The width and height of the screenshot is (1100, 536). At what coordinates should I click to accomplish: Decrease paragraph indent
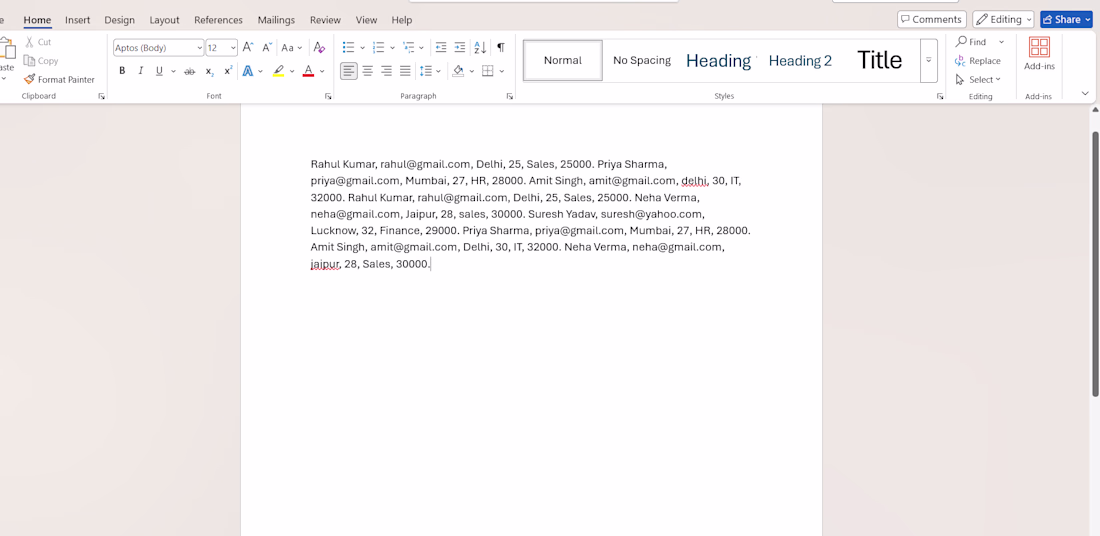pos(441,48)
